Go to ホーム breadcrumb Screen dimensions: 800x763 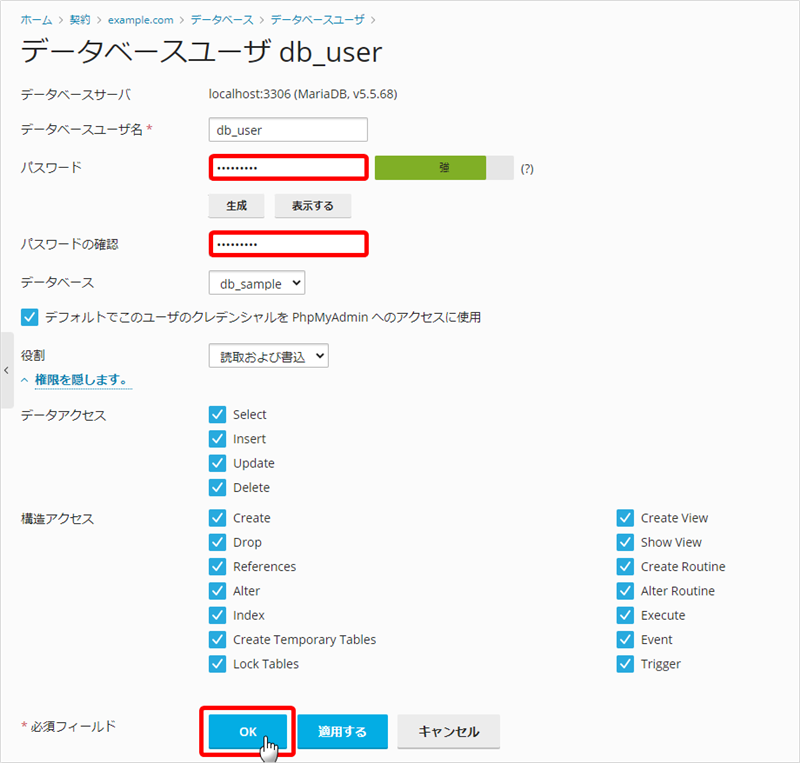coord(37,20)
